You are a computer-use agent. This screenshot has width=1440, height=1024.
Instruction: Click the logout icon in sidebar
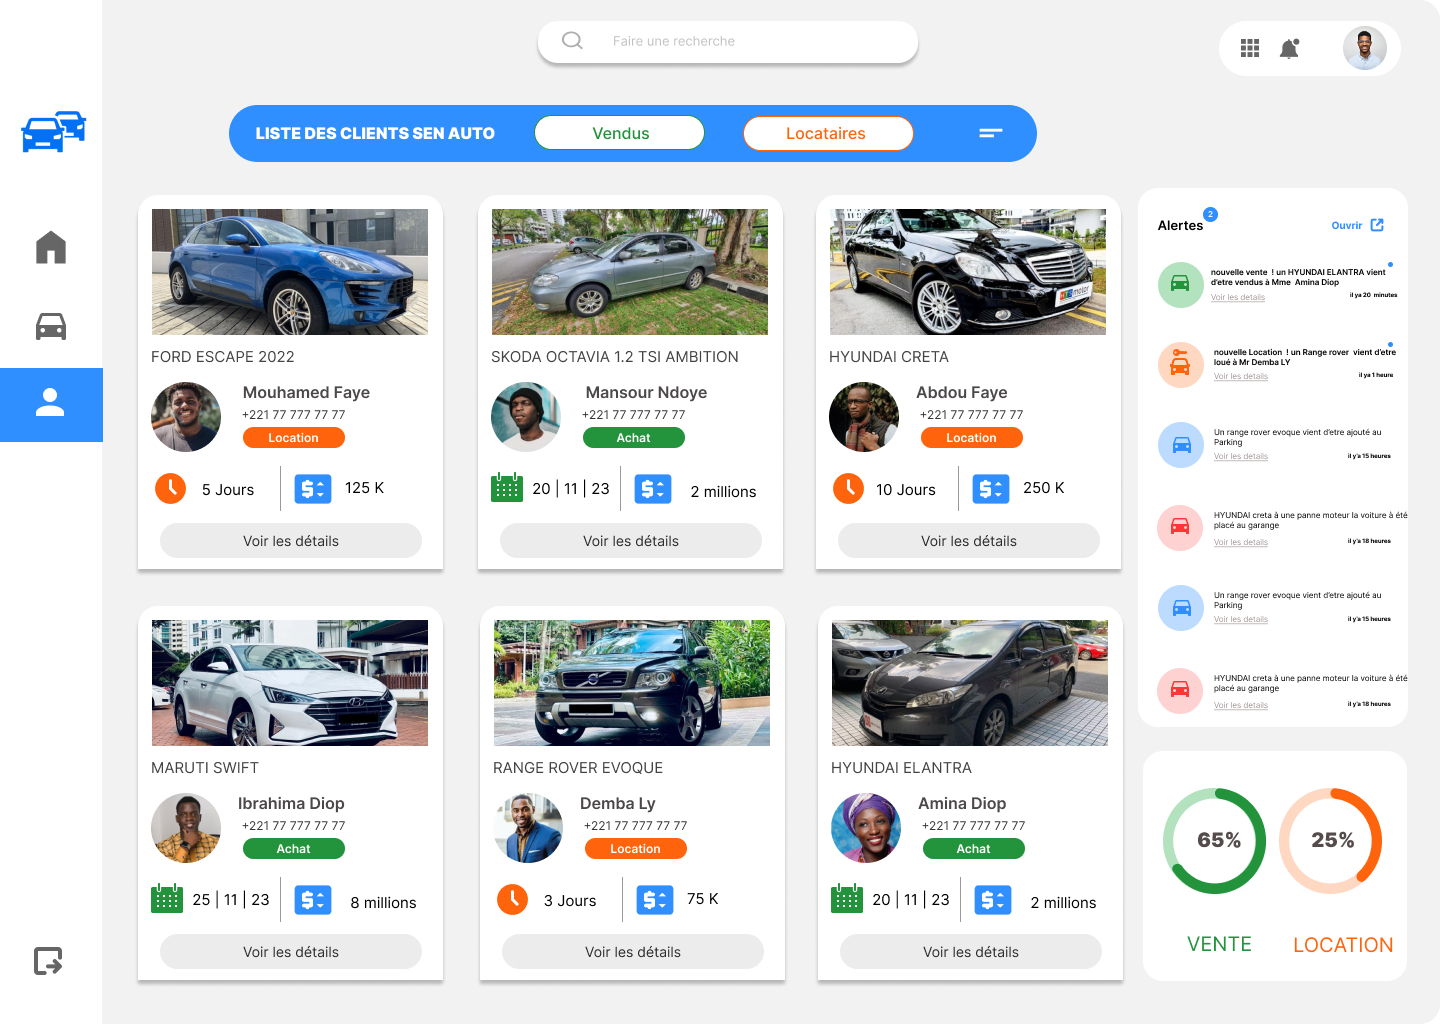click(x=49, y=961)
